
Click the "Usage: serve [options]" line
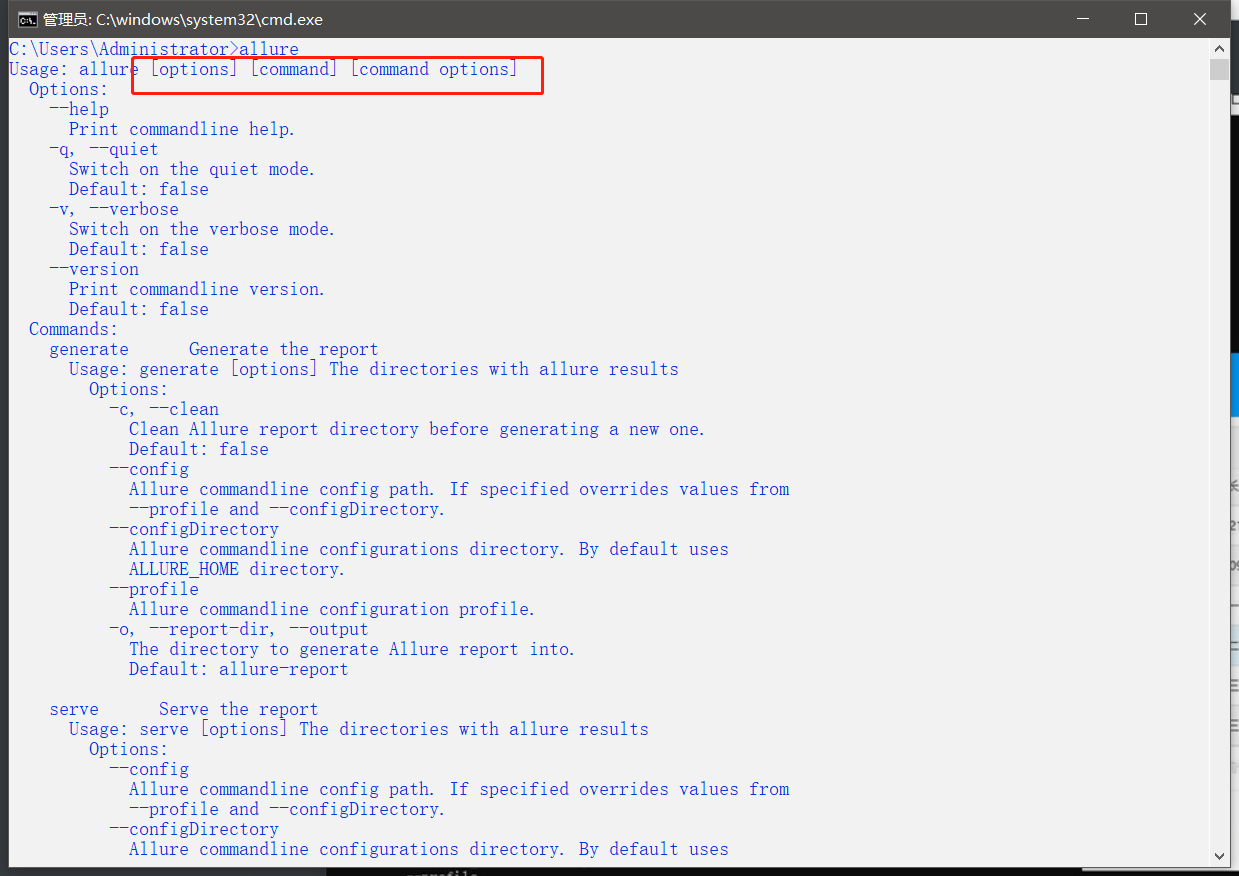click(x=359, y=729)
